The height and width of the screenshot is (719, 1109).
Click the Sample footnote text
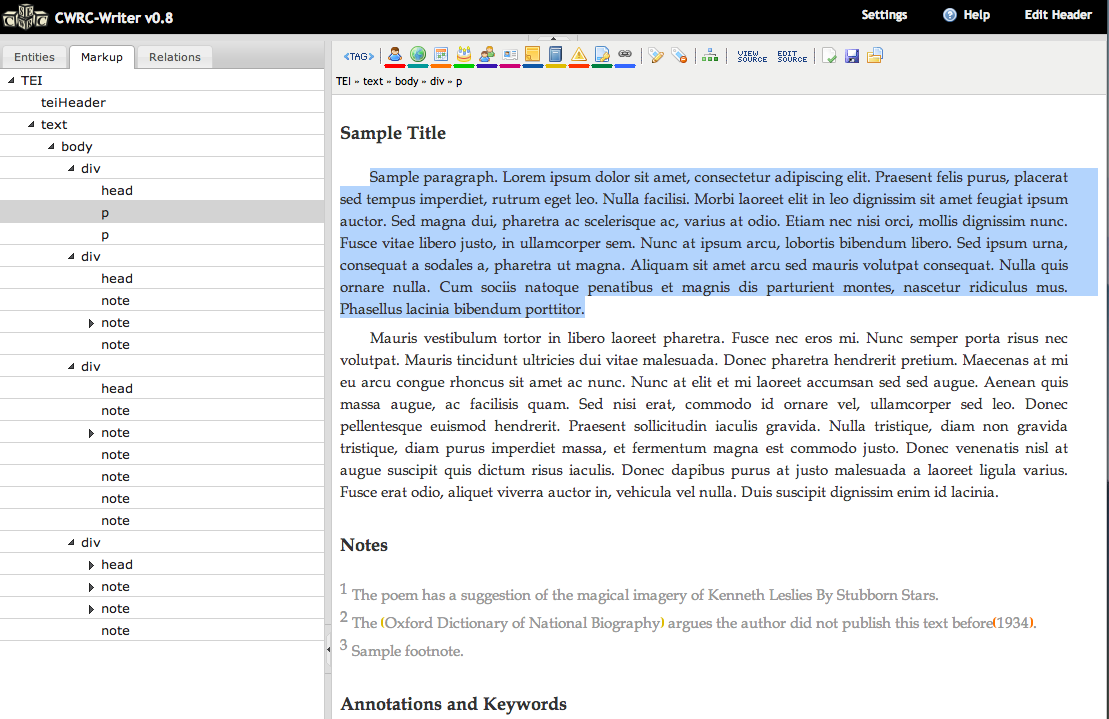407,651
